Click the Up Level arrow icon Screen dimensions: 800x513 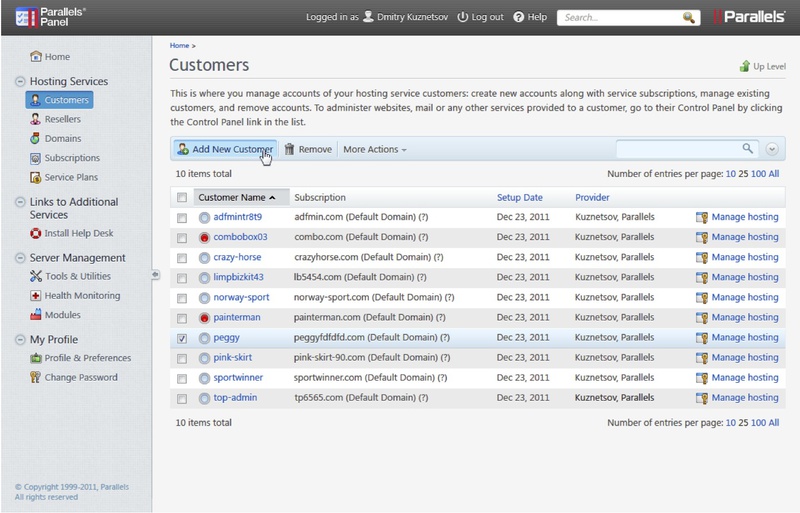click(x=744, y=66)
